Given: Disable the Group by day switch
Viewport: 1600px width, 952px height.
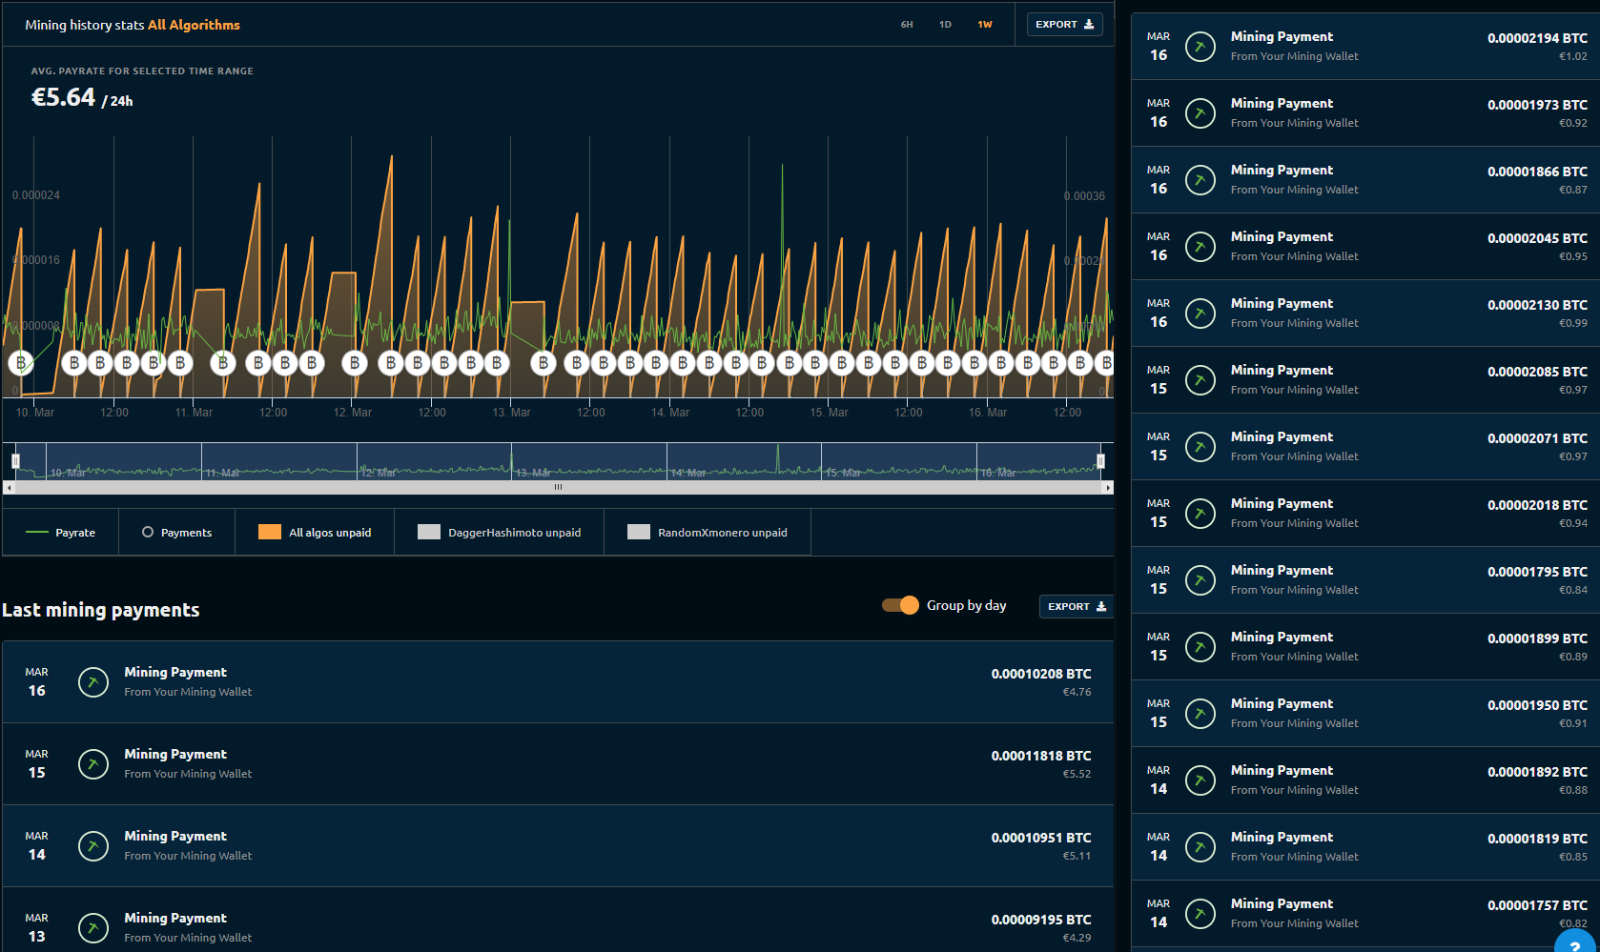Looking at the screenshot, I should coord(900,605).
